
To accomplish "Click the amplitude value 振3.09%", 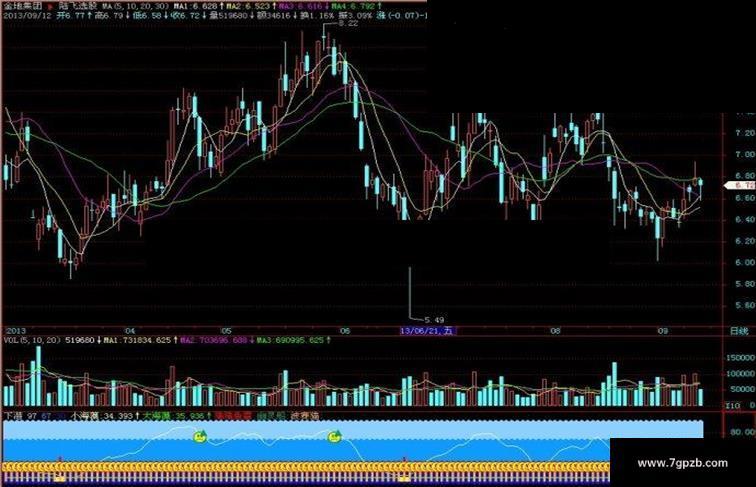I will click(355, 15).
